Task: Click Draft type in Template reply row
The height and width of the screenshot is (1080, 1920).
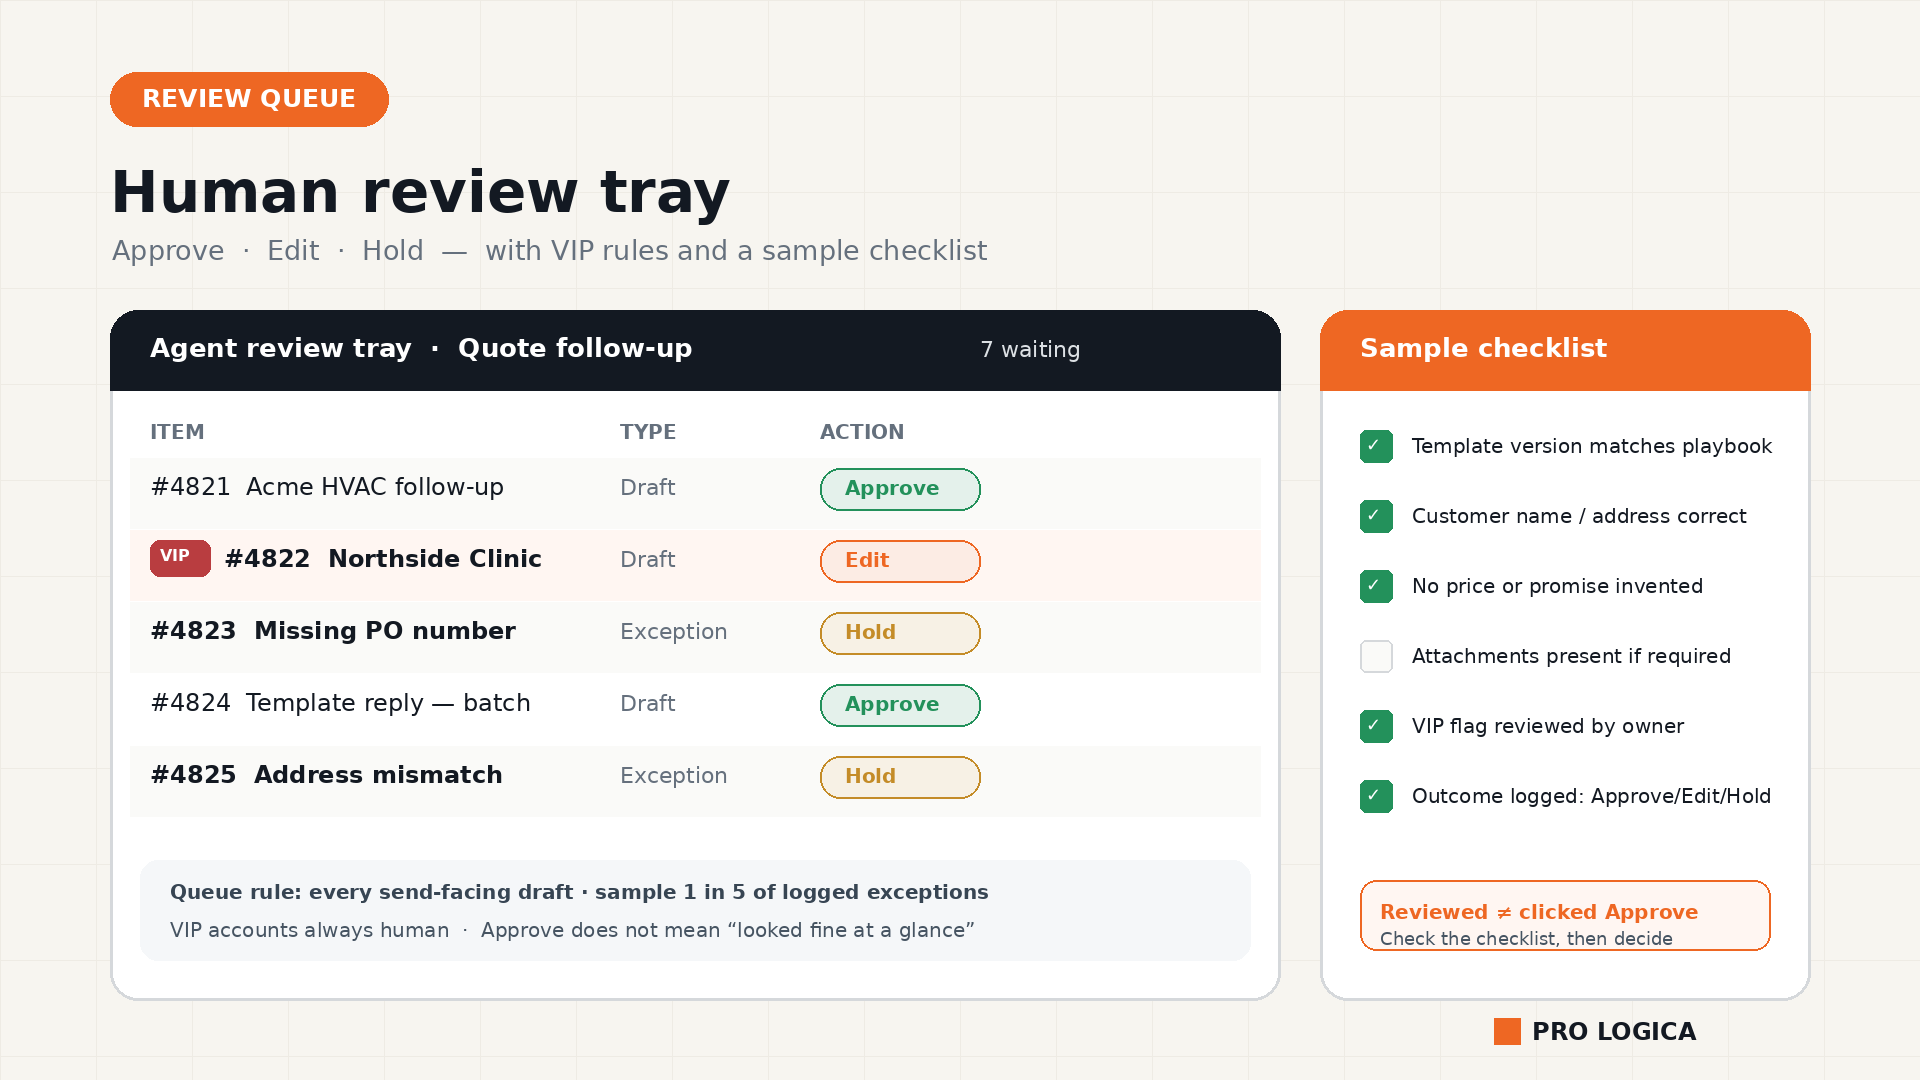Action: [648, 704]
